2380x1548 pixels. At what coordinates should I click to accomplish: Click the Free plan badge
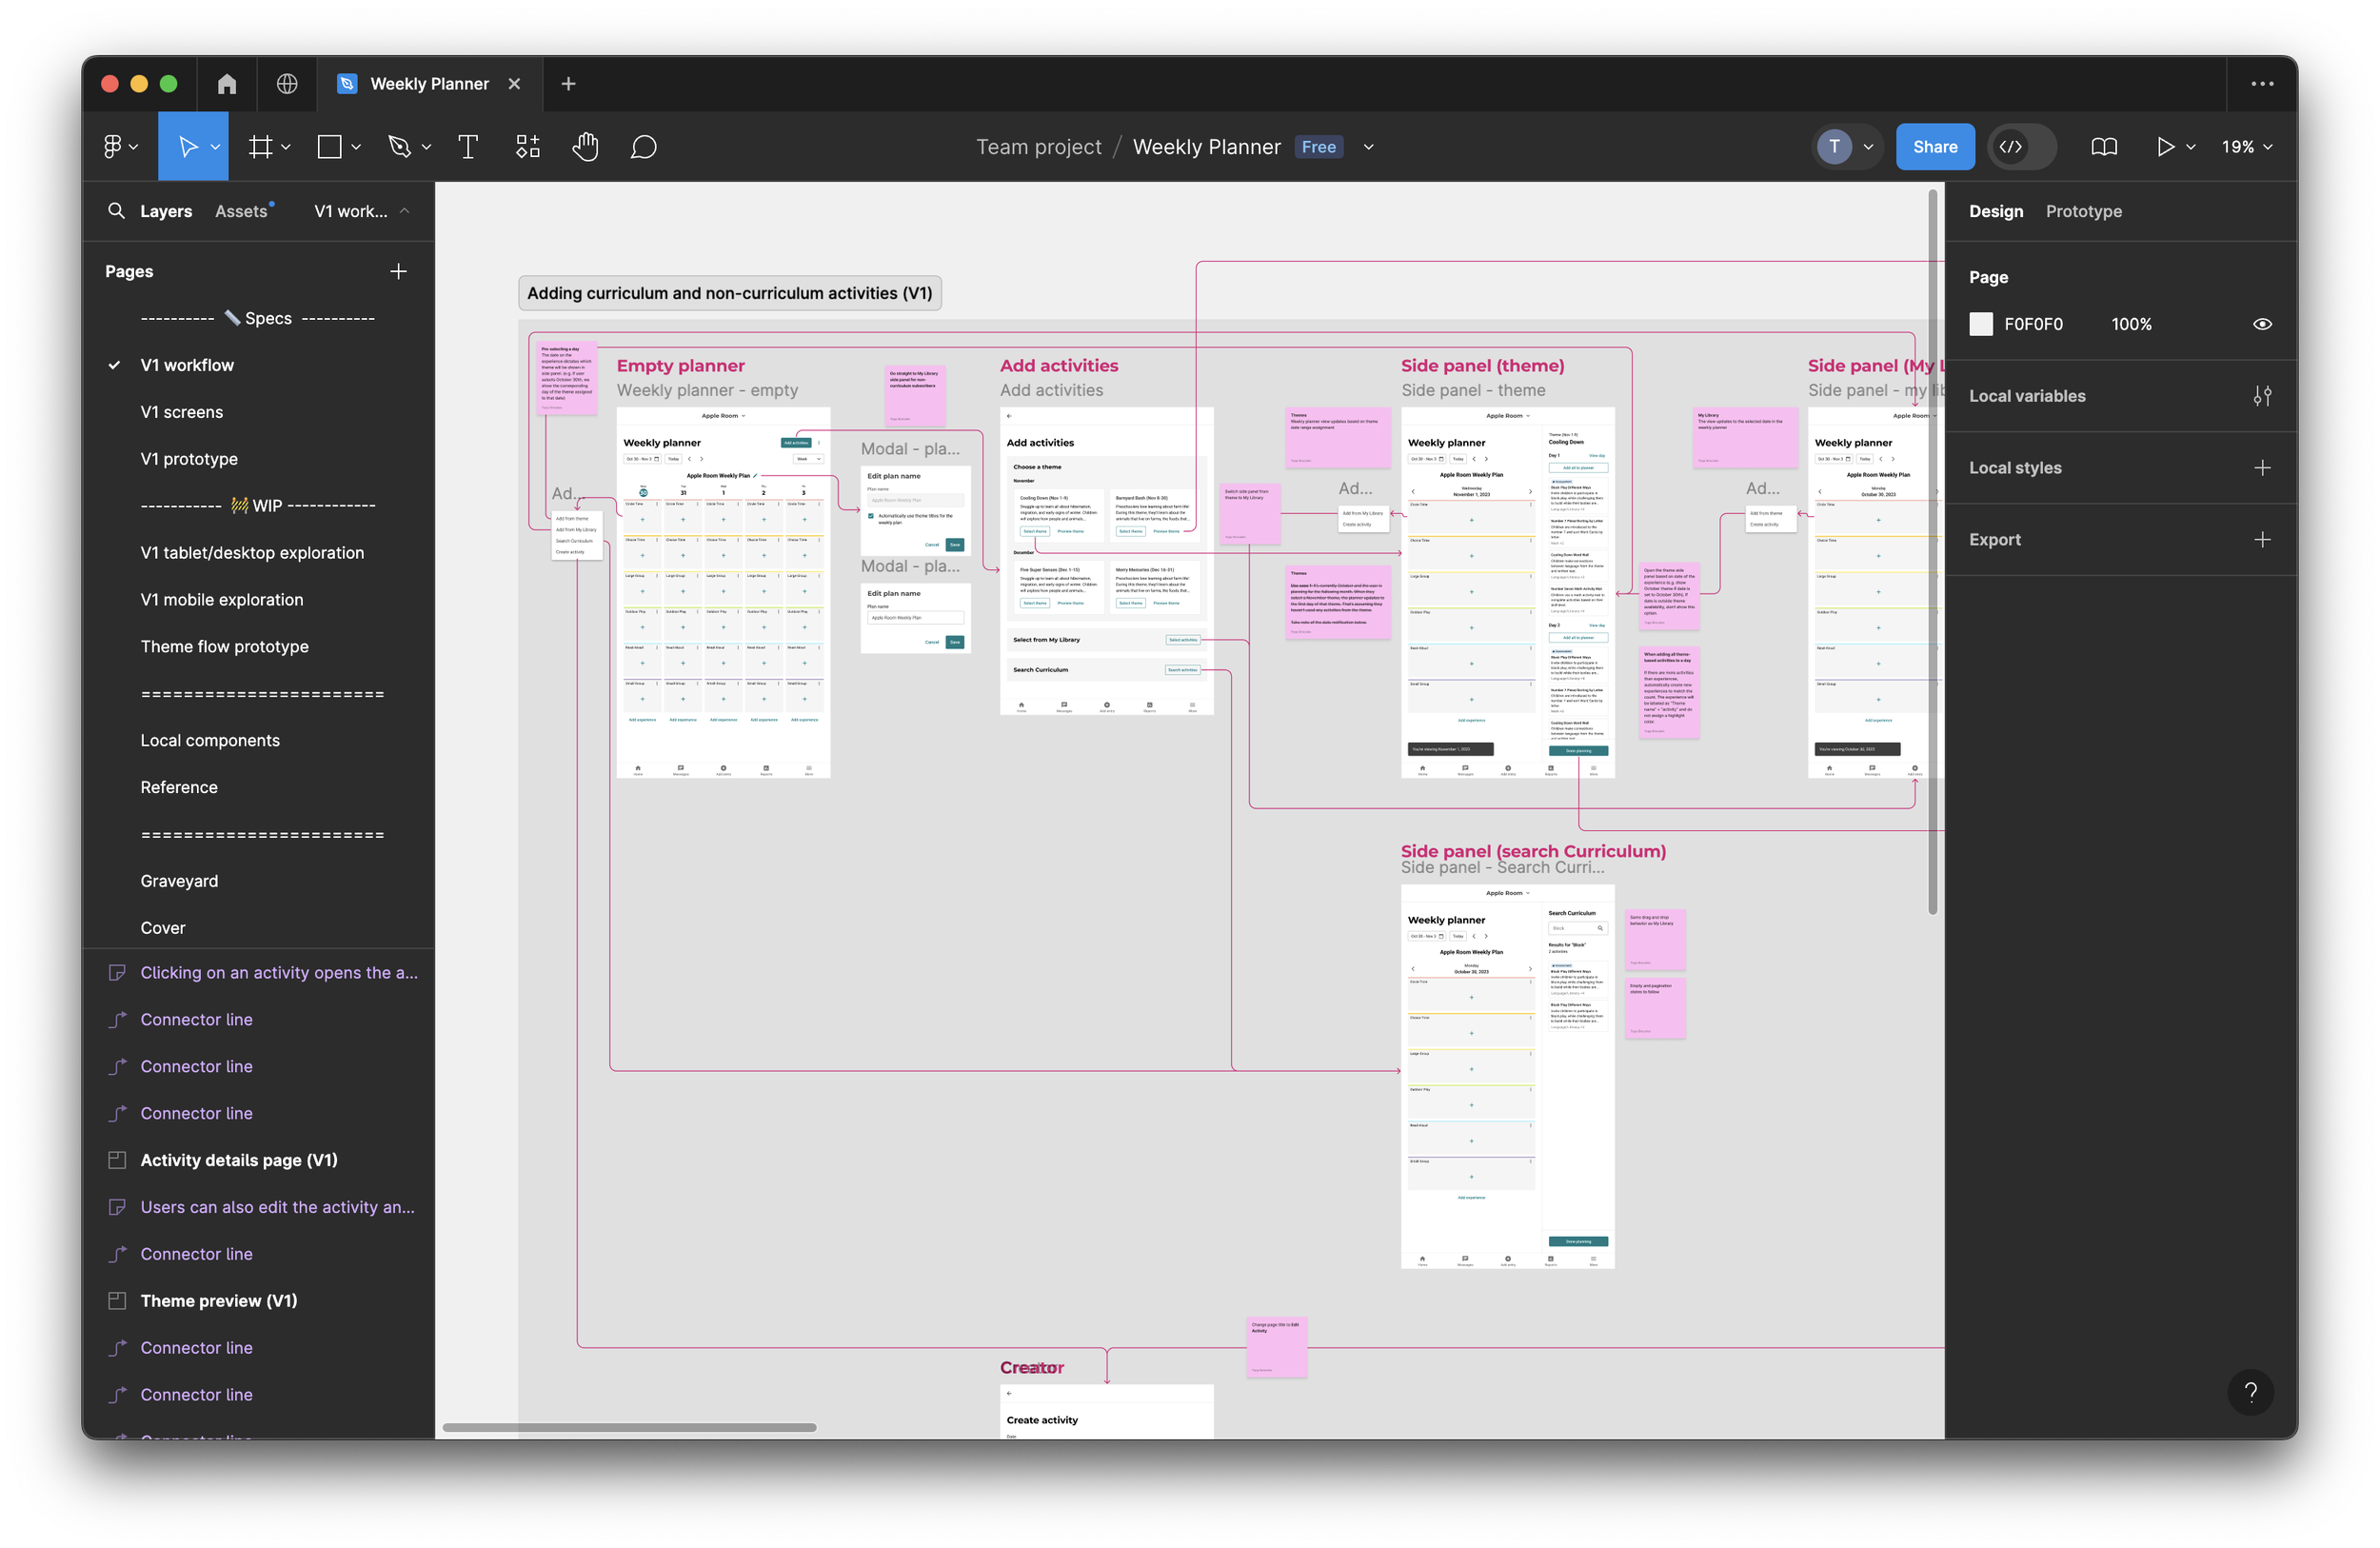click(1319, 147)
